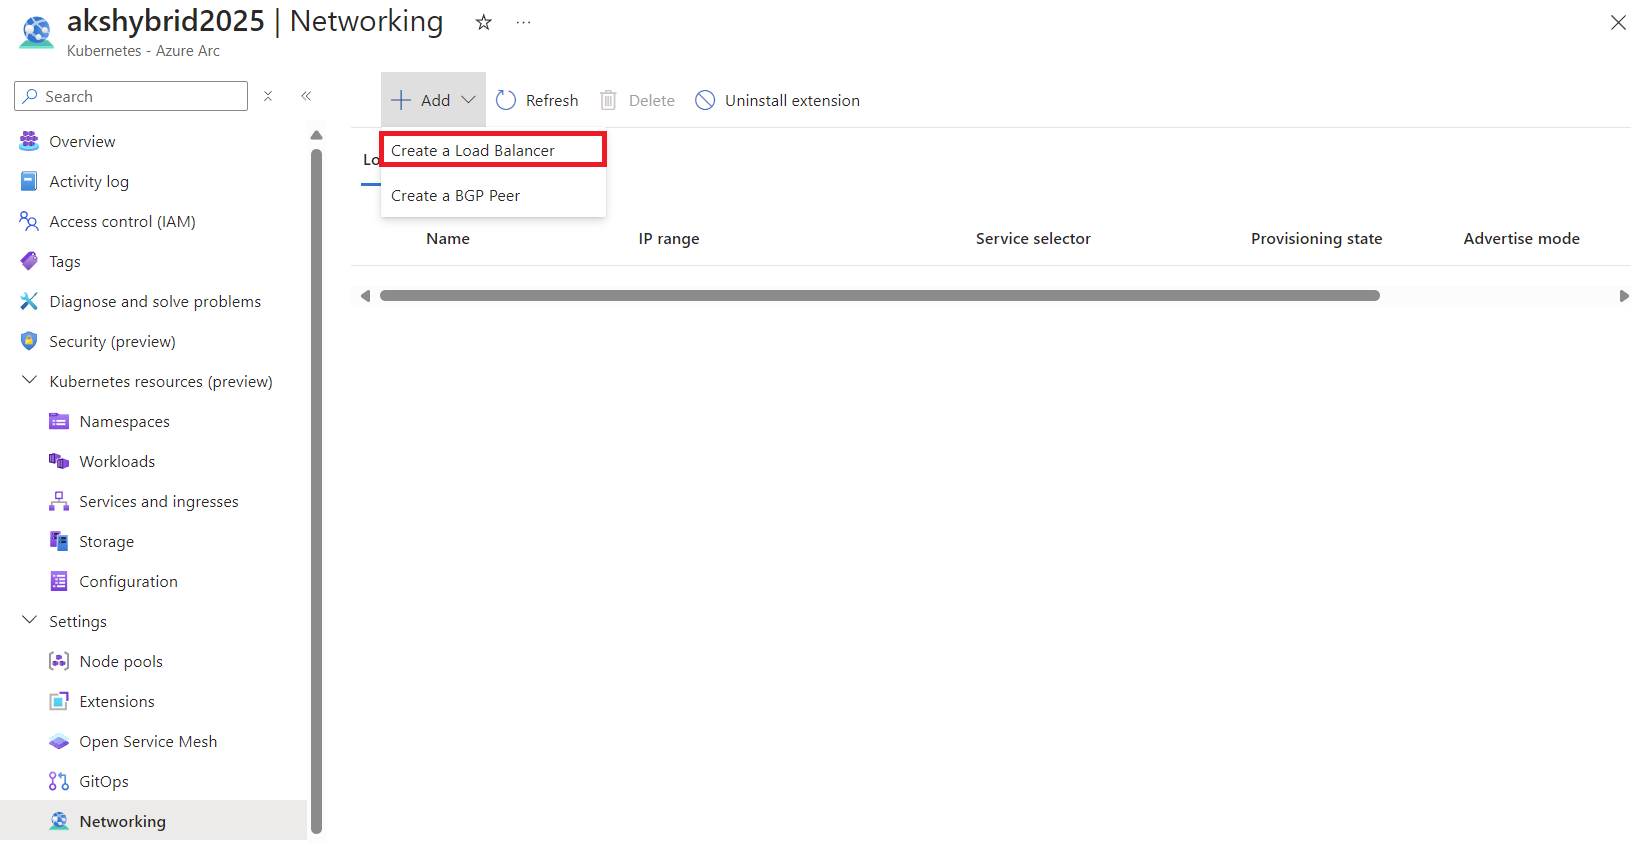Screen dimensions: 1631x843
Task: Click the Namespaces icon
Action: click(59, 421)
